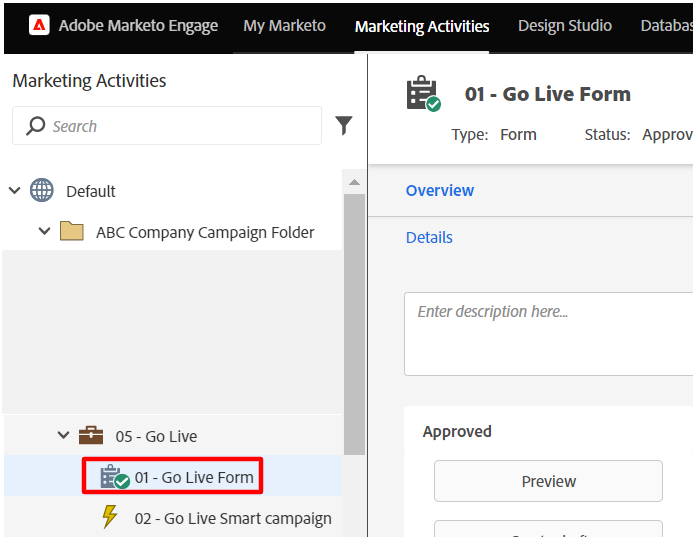Click the 01 - Go Live Form heading
The image size is (693, 537).
(x=547, y=94)
